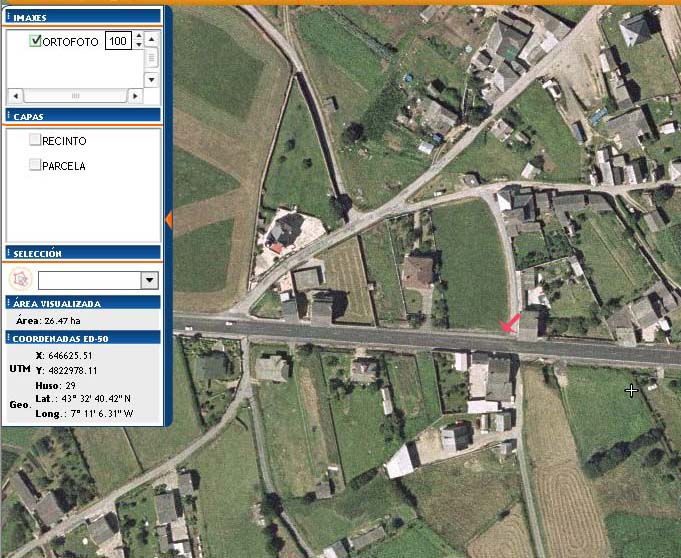Screen dimensions: 681x558
Task: Open the Selección dropdown list
Action: pyautogui.click(x=150, y=281)
